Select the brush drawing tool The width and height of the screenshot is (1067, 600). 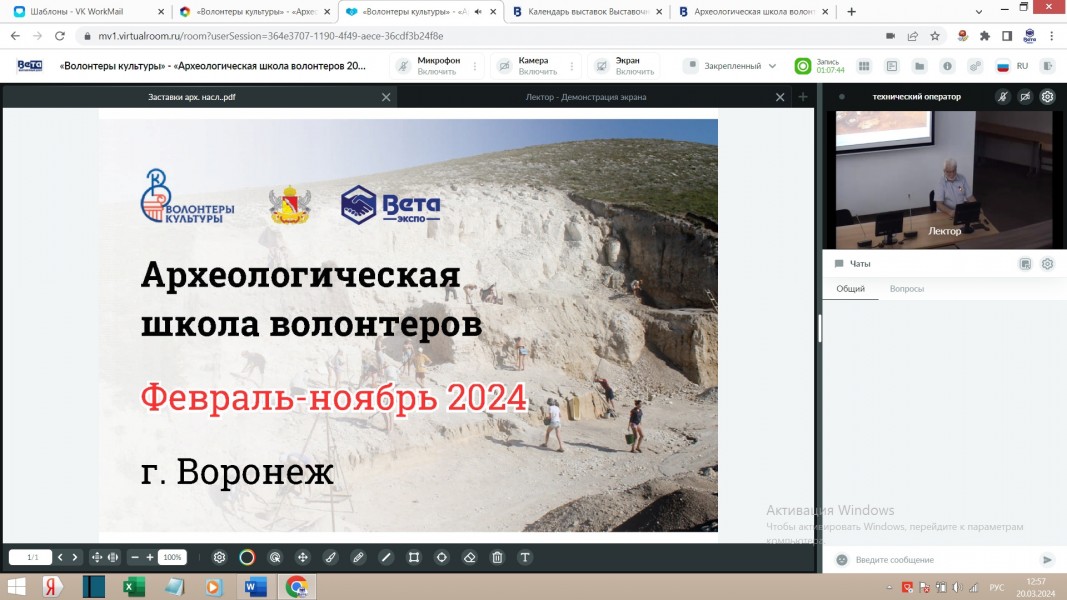point(330,557)
